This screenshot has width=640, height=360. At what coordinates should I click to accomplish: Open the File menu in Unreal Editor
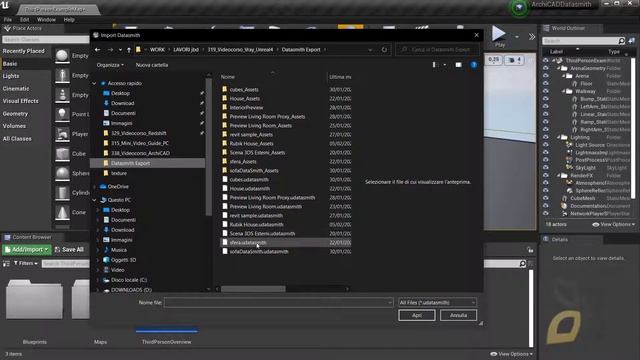click(8, 20)
